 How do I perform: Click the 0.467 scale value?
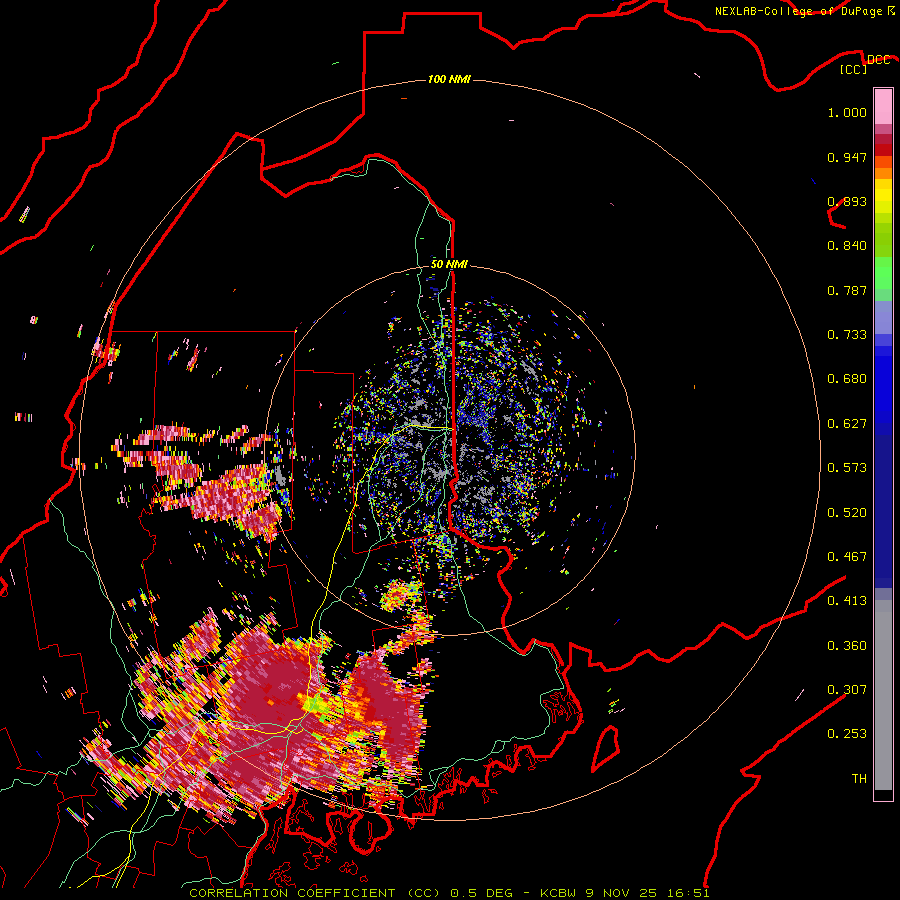[847, 557]
